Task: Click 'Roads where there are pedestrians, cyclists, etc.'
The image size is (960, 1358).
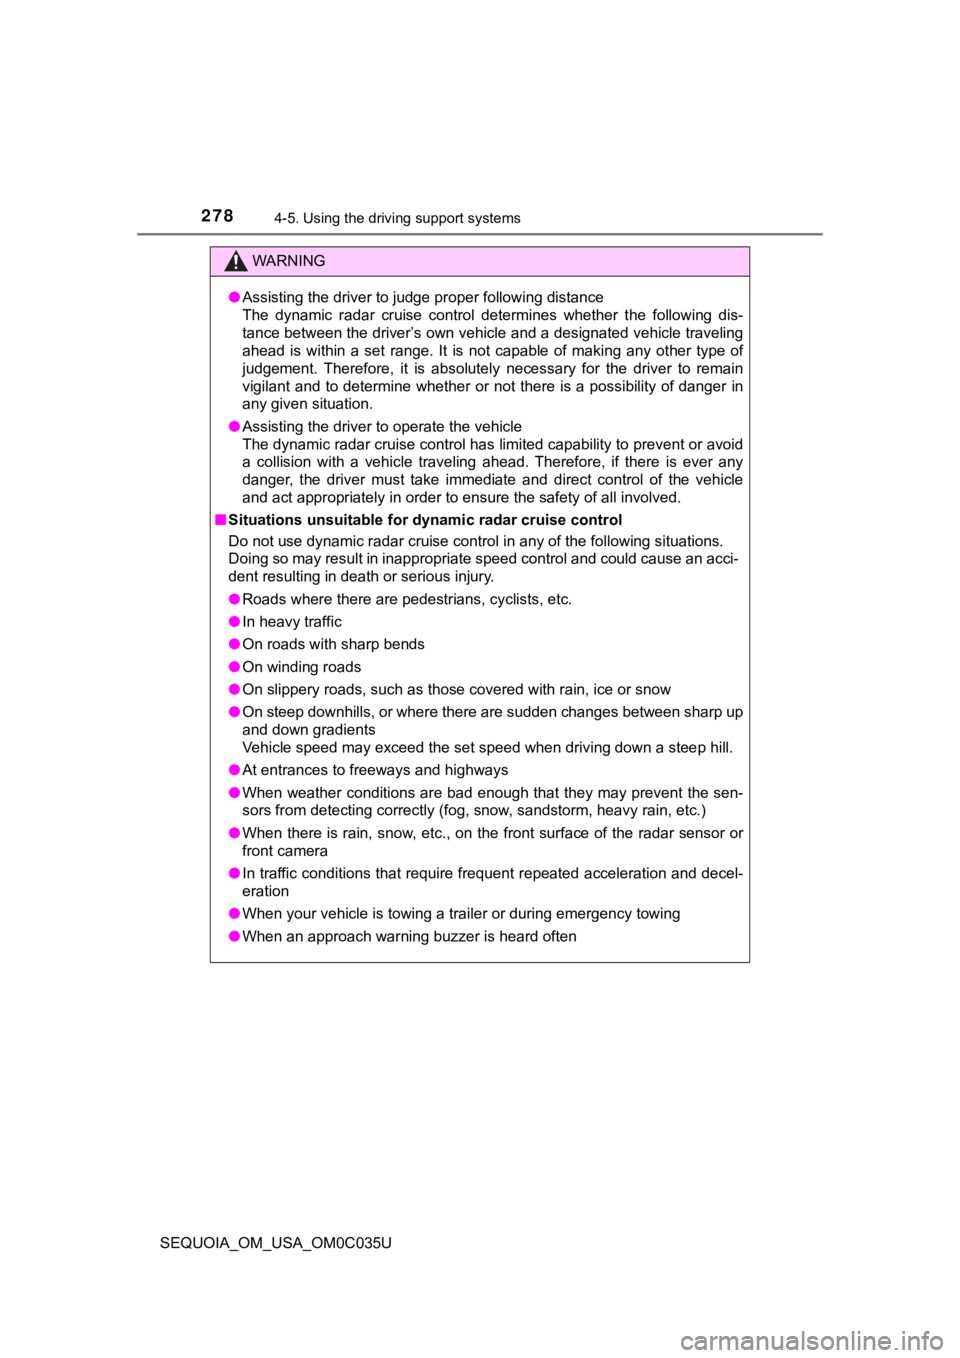Action: point(407,599)
